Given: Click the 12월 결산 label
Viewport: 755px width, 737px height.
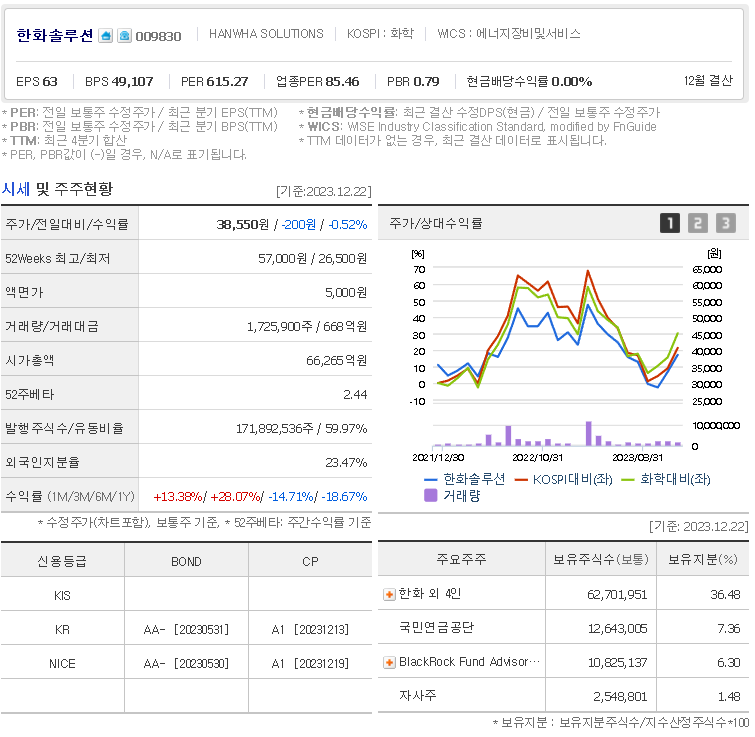Looking at the screenshot, I should 708,80.
